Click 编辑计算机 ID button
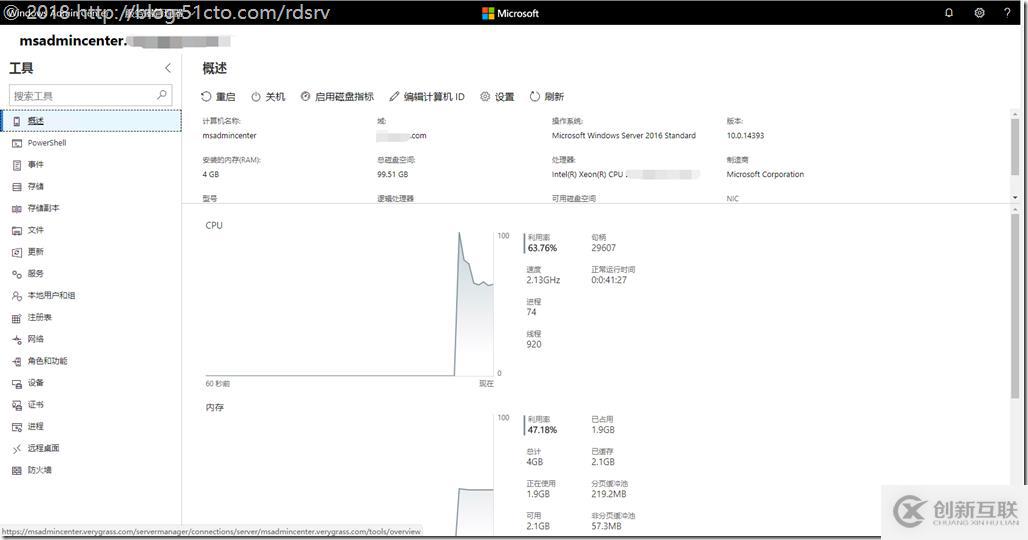Screen dimensions: 1028x540 427,96
